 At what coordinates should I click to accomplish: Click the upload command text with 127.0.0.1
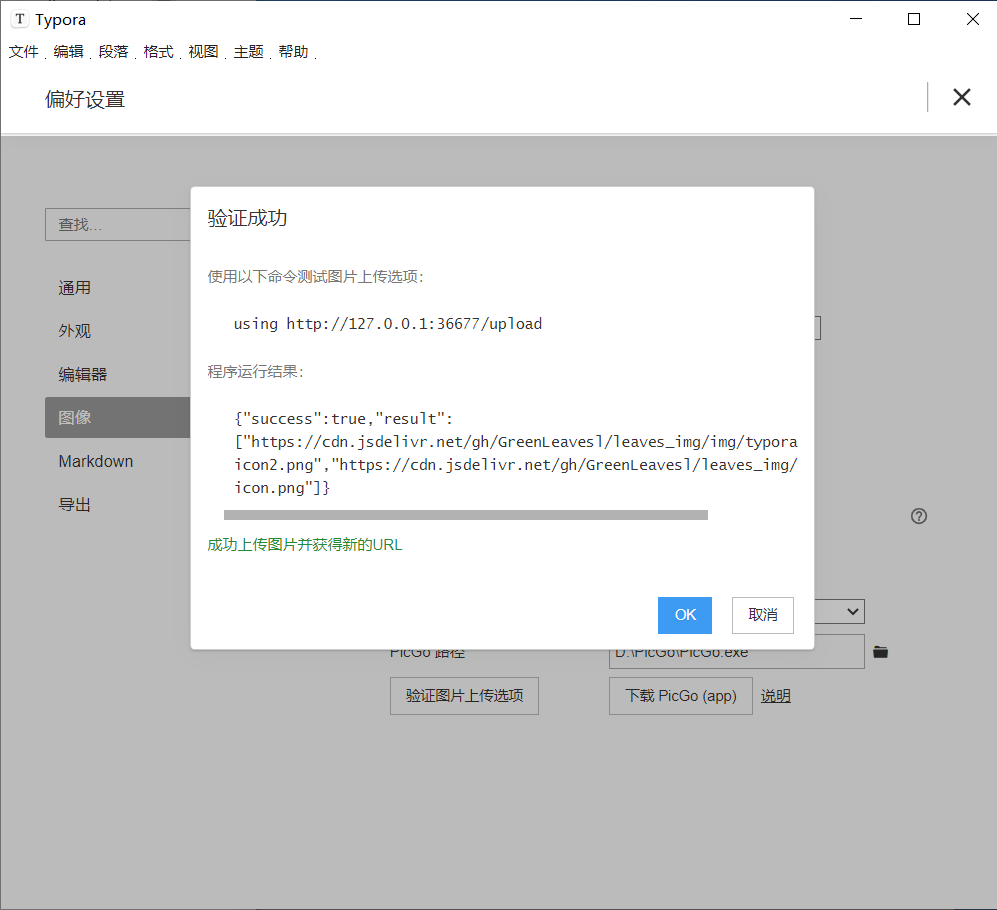pyautogui.click(x=388, y=324)
